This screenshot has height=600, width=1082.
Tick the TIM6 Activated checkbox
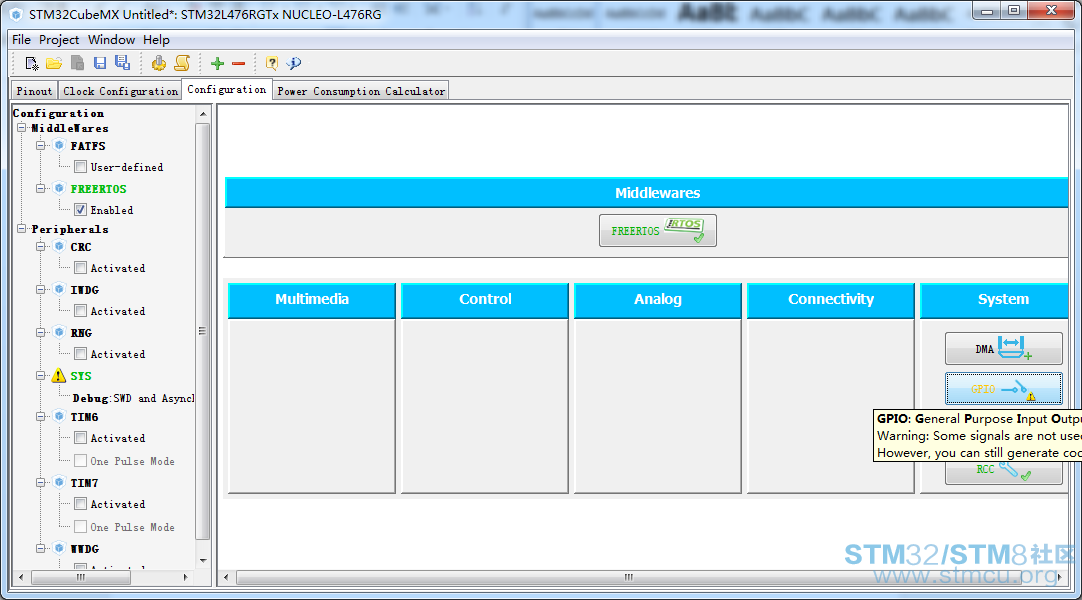[x=81, y=438]
